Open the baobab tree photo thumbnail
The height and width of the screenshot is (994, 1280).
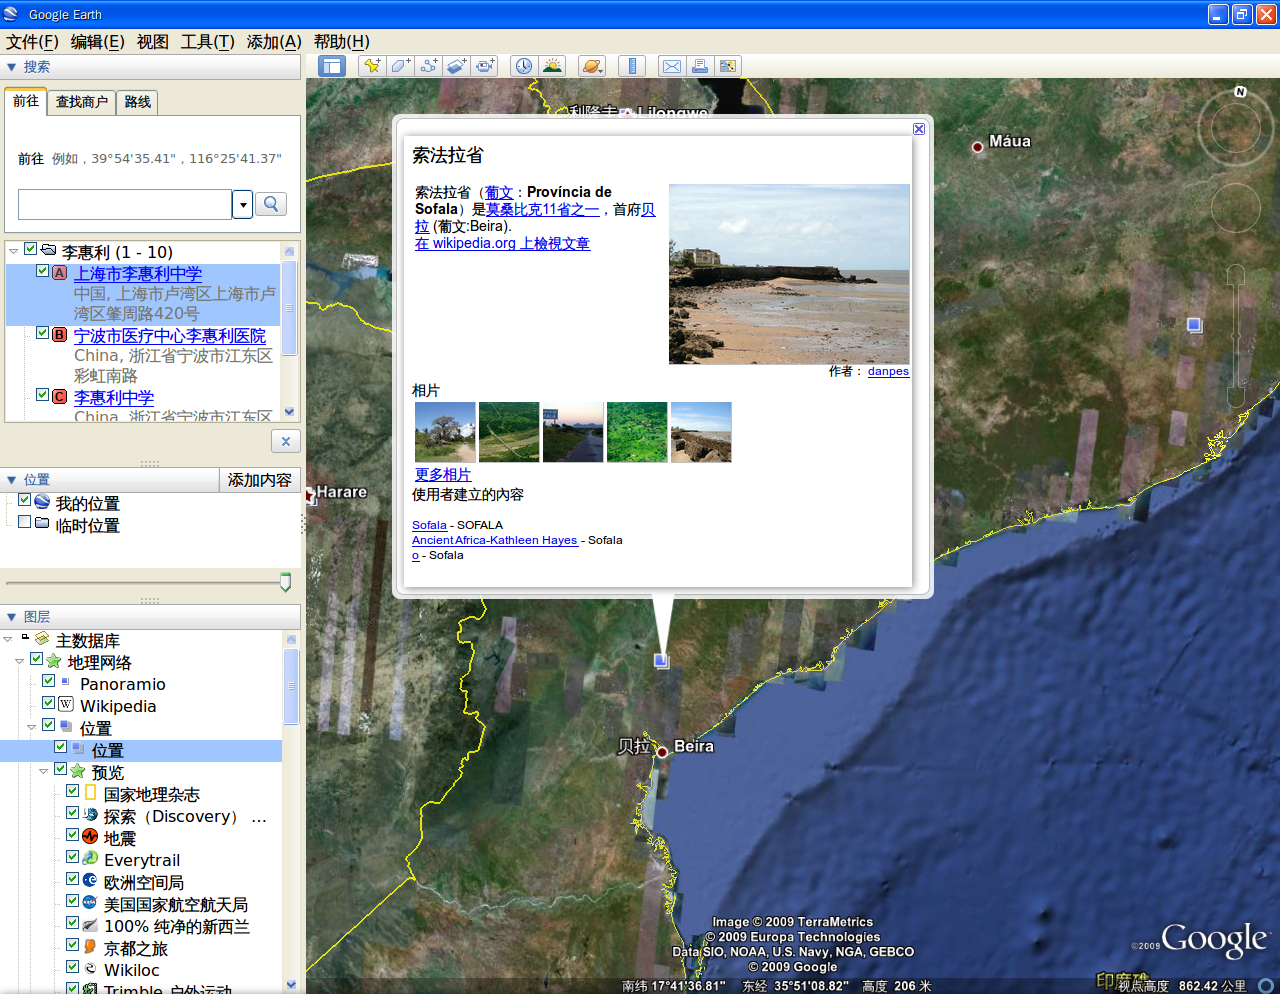[x=445, y=432]
